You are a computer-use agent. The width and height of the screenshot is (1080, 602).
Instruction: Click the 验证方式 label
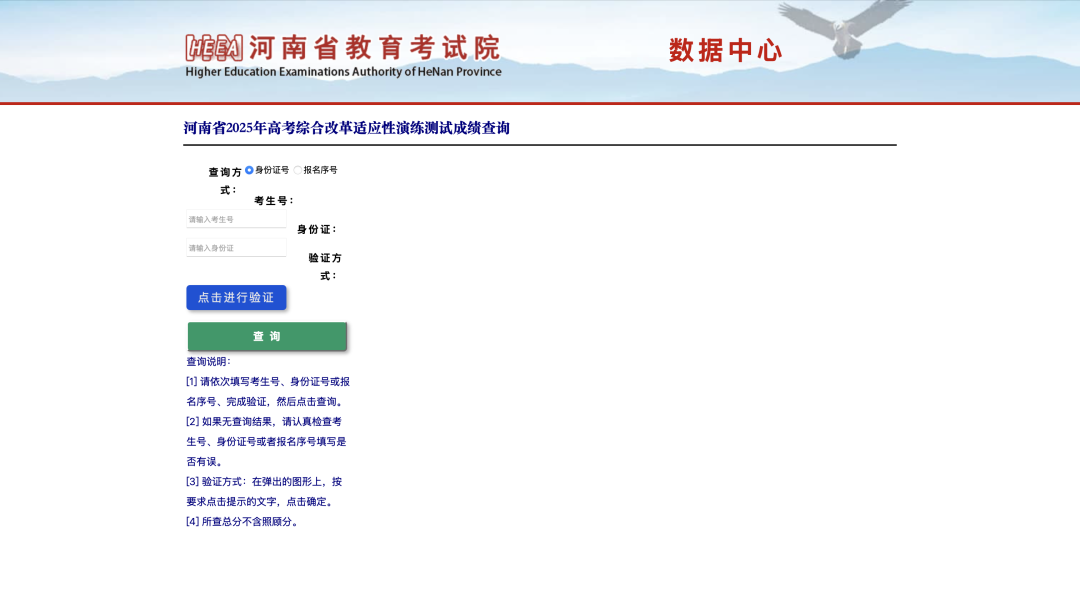tap(325, 266)
